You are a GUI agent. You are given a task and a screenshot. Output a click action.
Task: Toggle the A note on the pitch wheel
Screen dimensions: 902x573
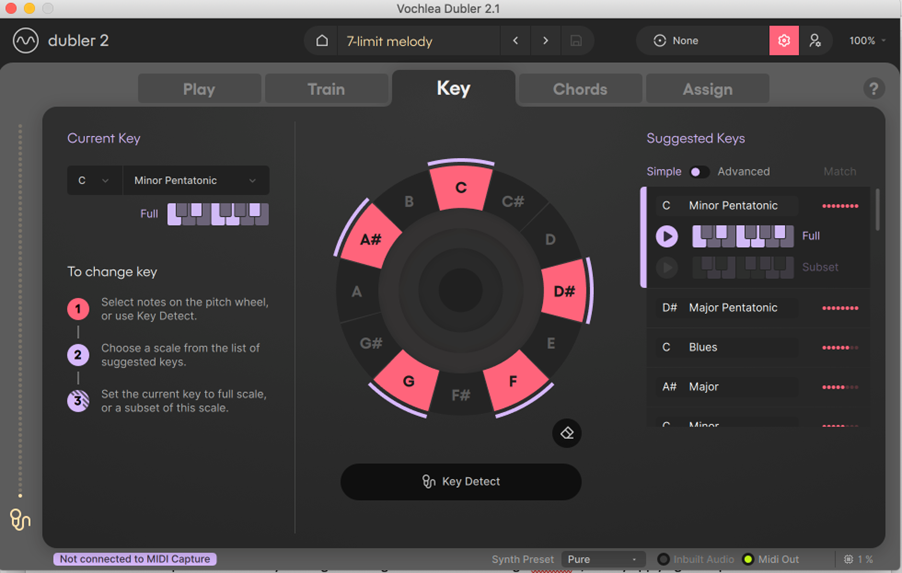pos(357,292)
